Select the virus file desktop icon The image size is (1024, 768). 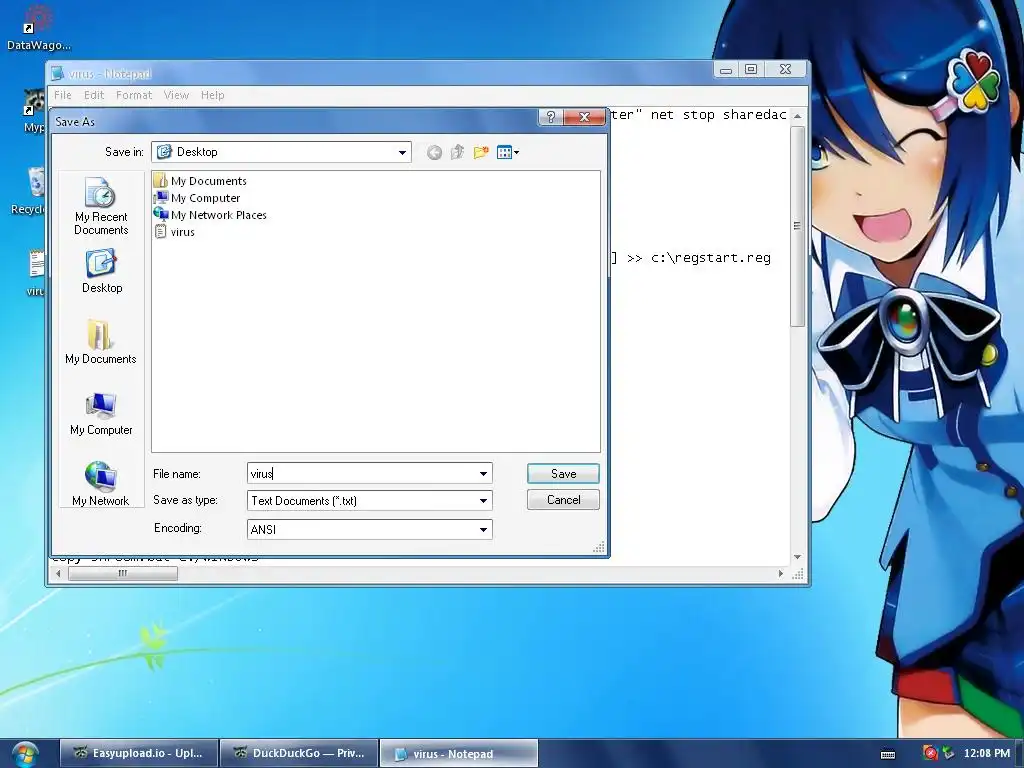(34, 272)
